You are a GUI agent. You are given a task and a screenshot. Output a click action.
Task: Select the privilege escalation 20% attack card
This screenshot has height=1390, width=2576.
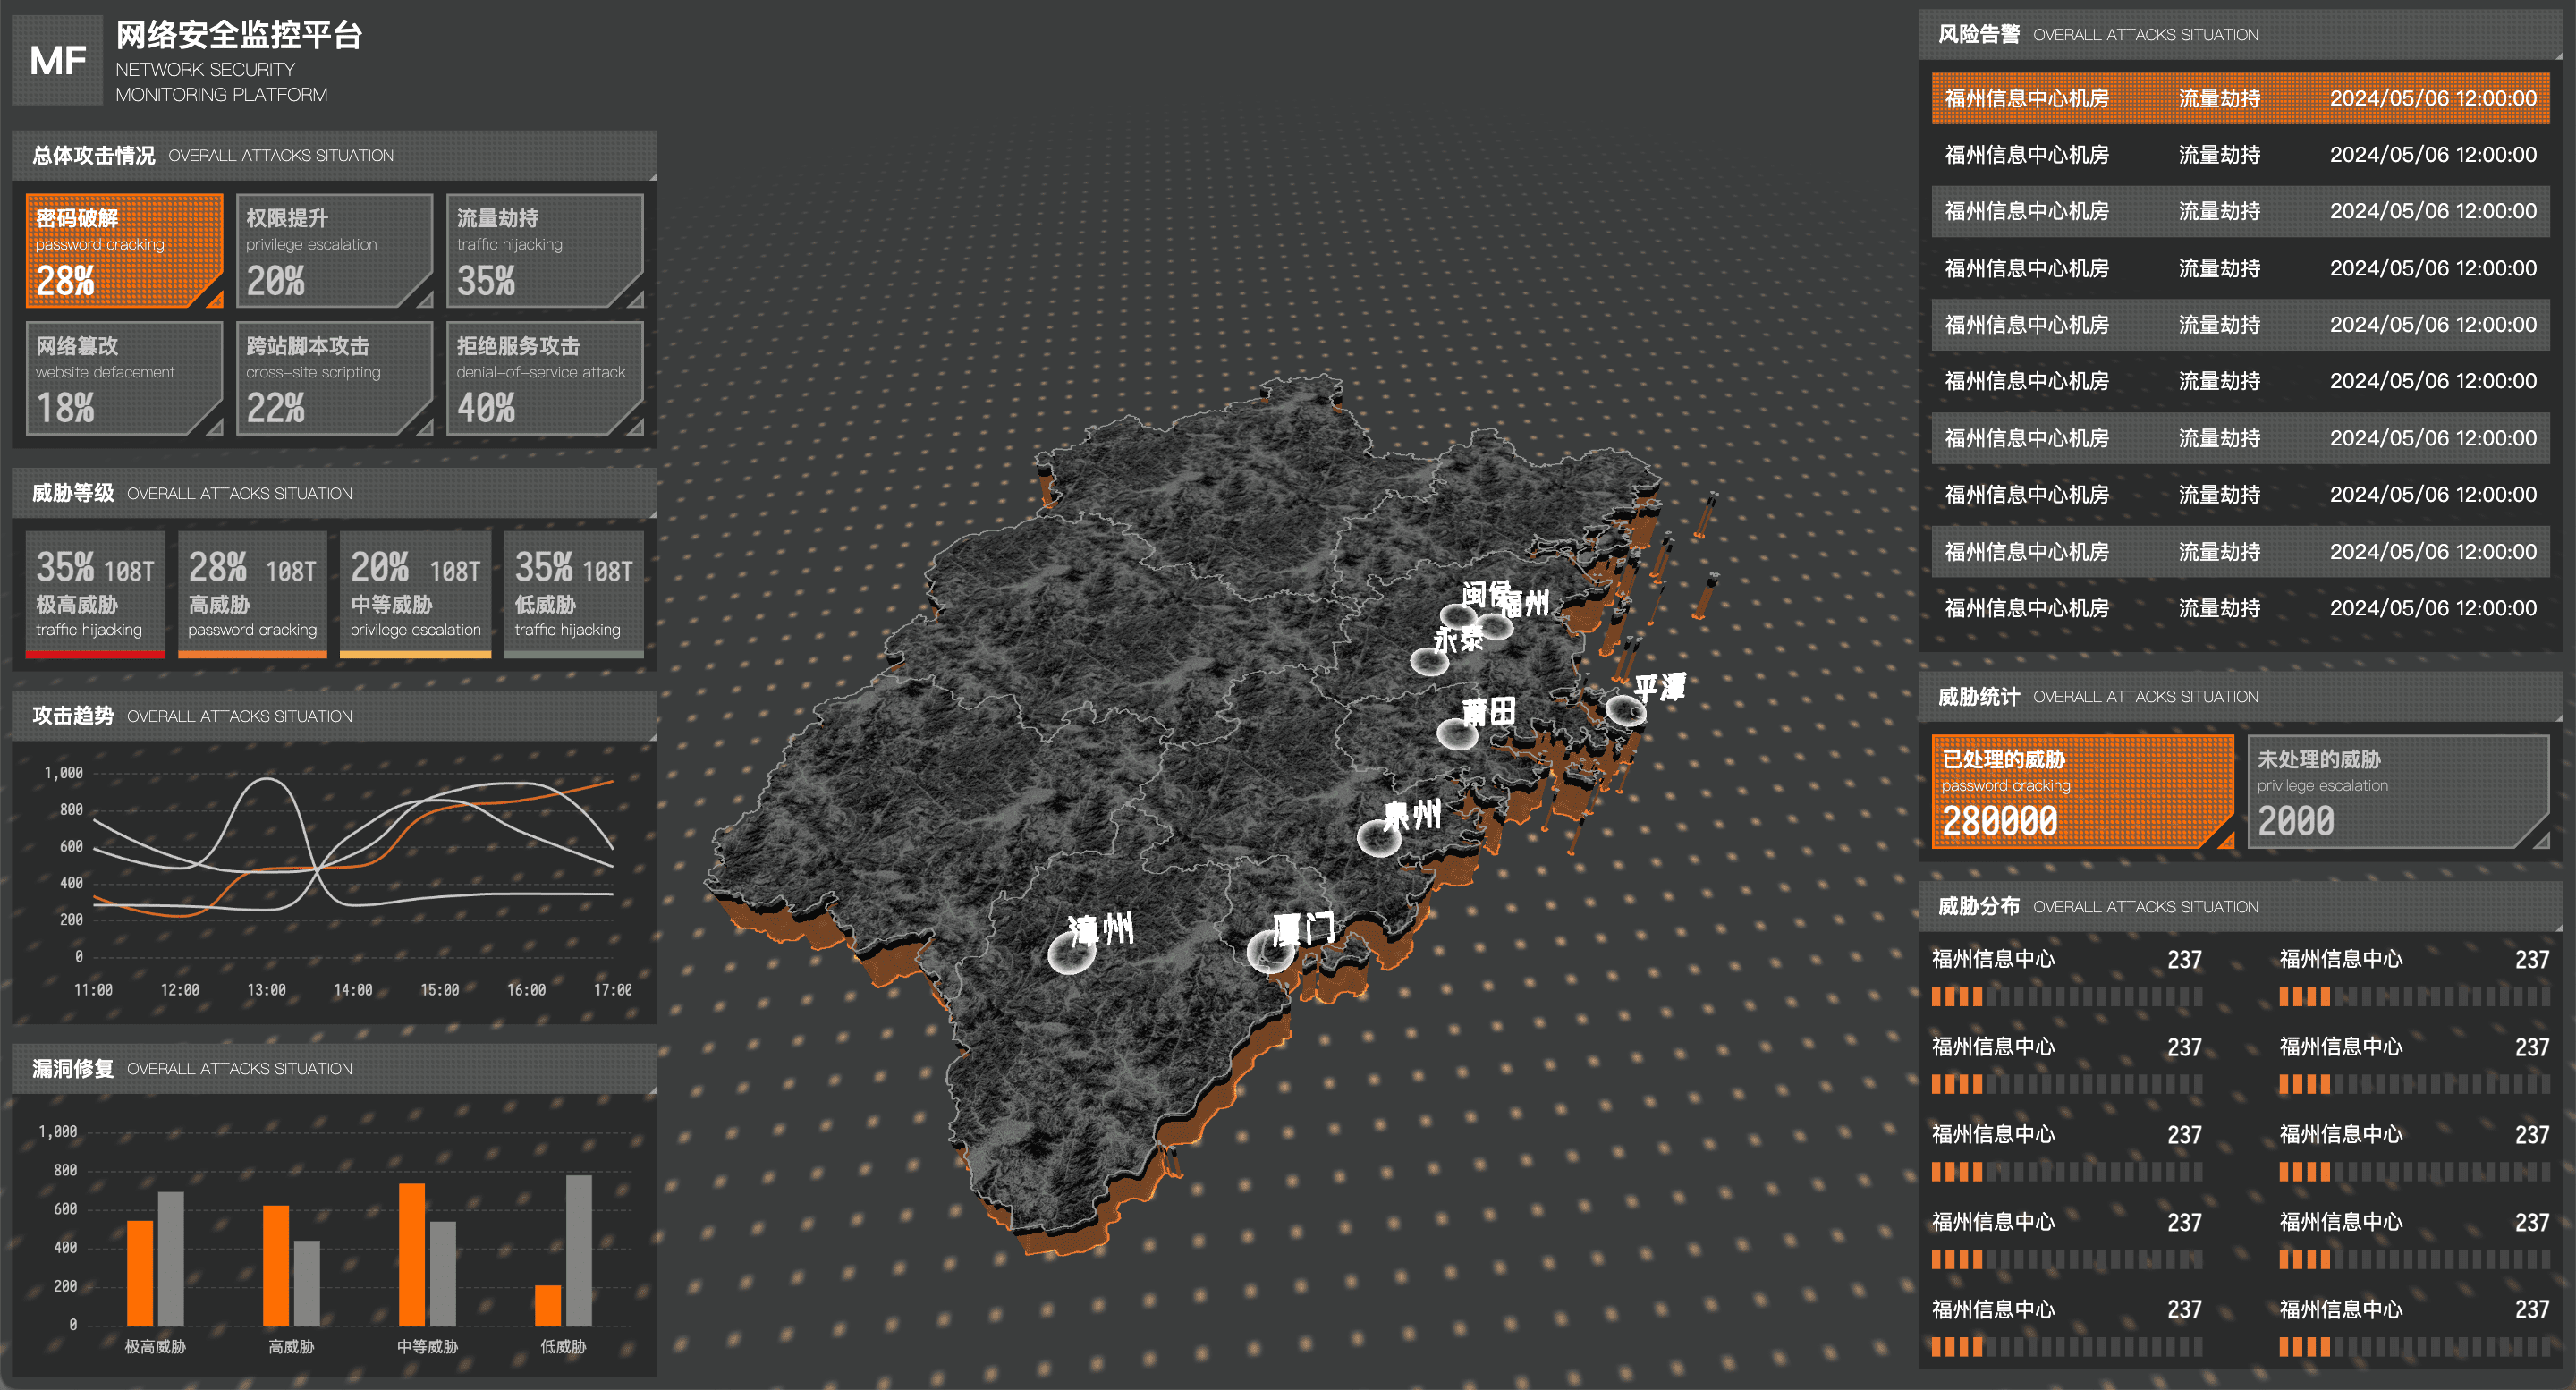334,250
